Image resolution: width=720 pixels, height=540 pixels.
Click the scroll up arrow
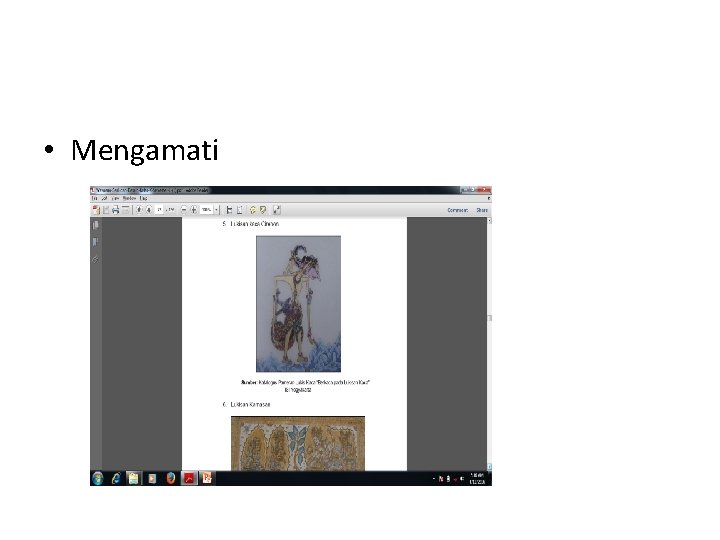489,221
